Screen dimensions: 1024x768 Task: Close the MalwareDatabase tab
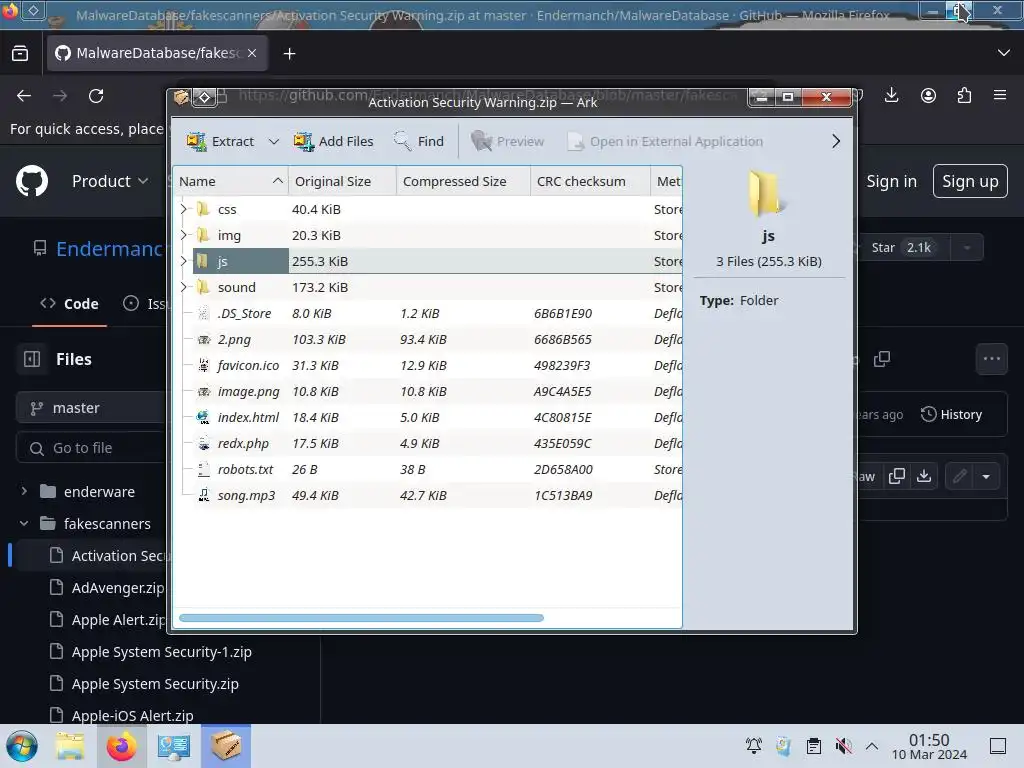coord(252,53)
